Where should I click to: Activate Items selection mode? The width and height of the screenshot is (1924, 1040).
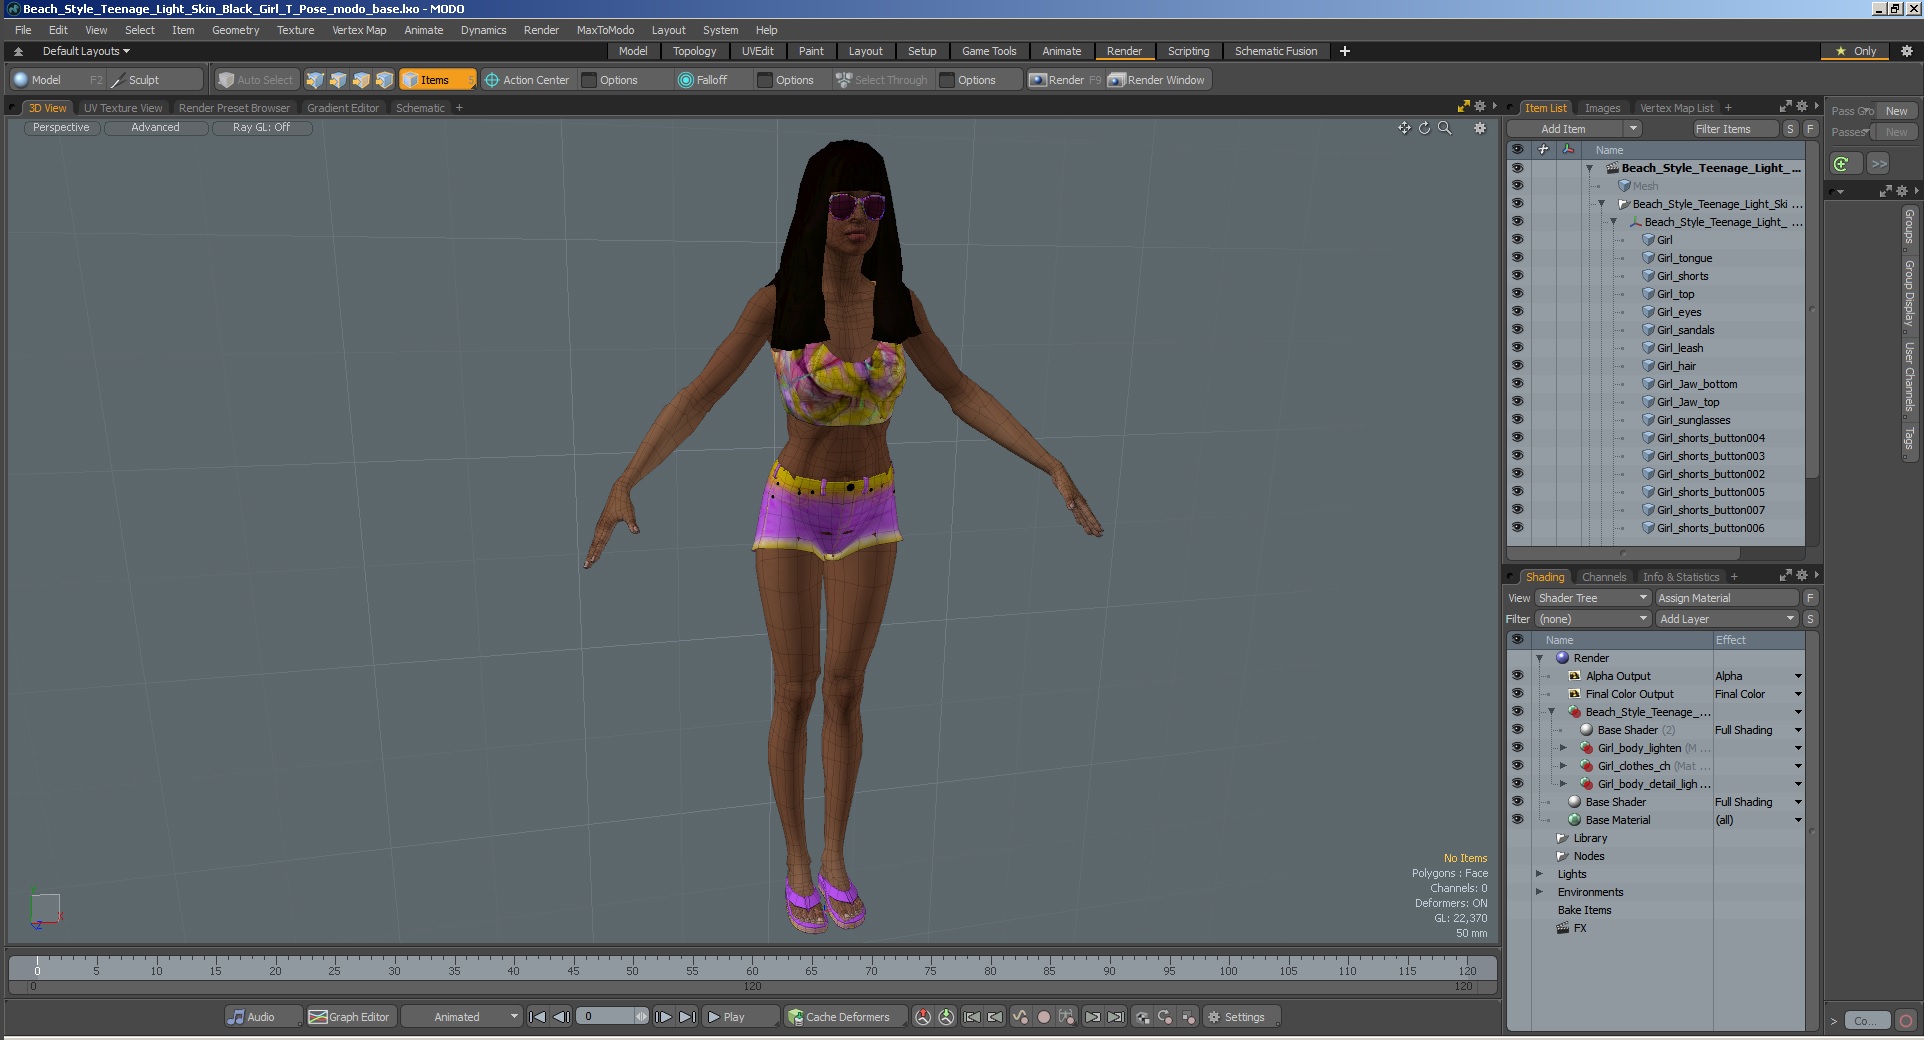[x=437, y=80]
